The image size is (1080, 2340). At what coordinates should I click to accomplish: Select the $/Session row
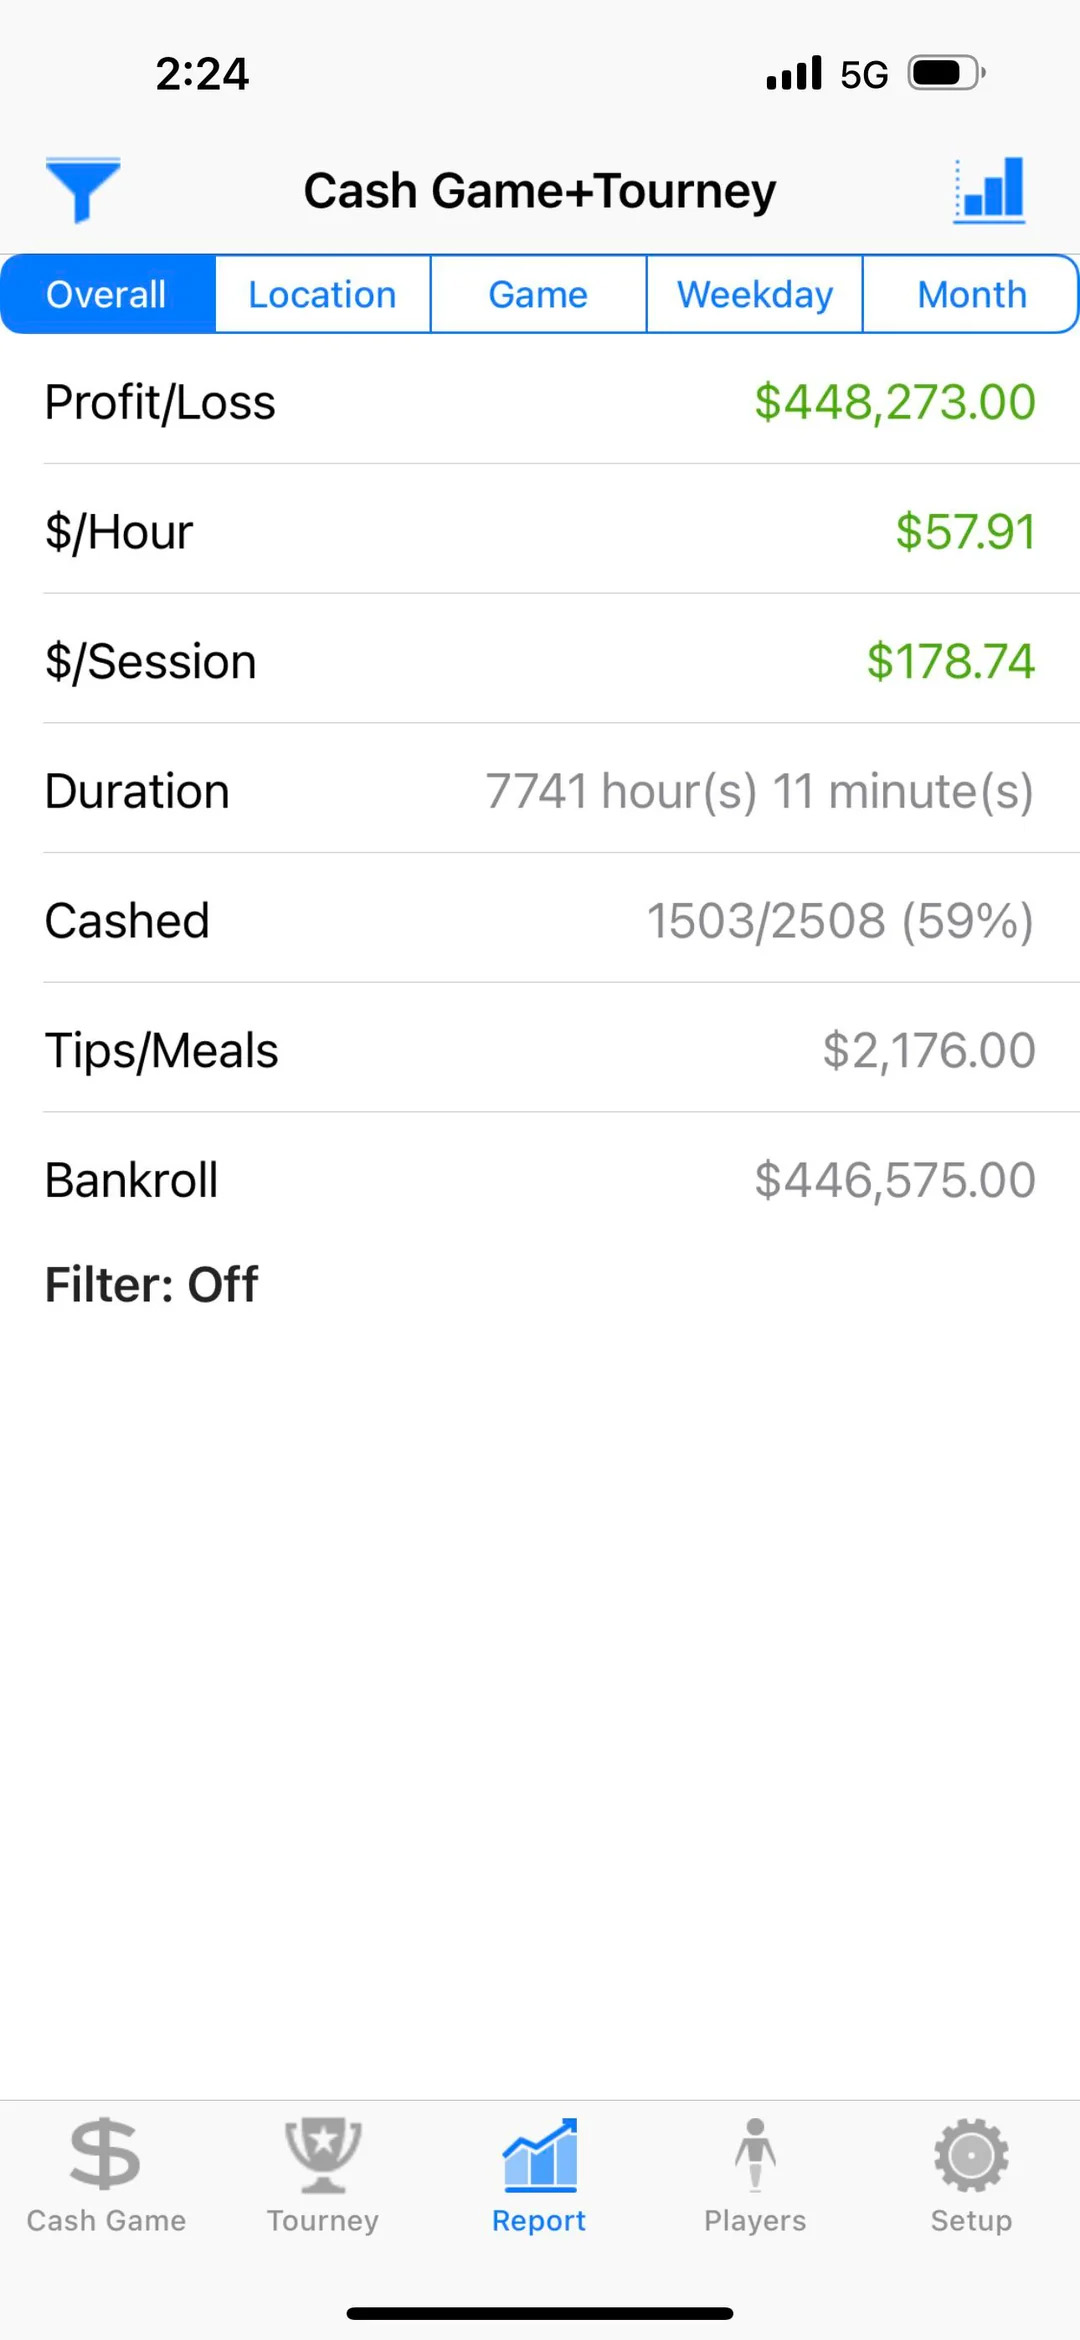(540, 661)
